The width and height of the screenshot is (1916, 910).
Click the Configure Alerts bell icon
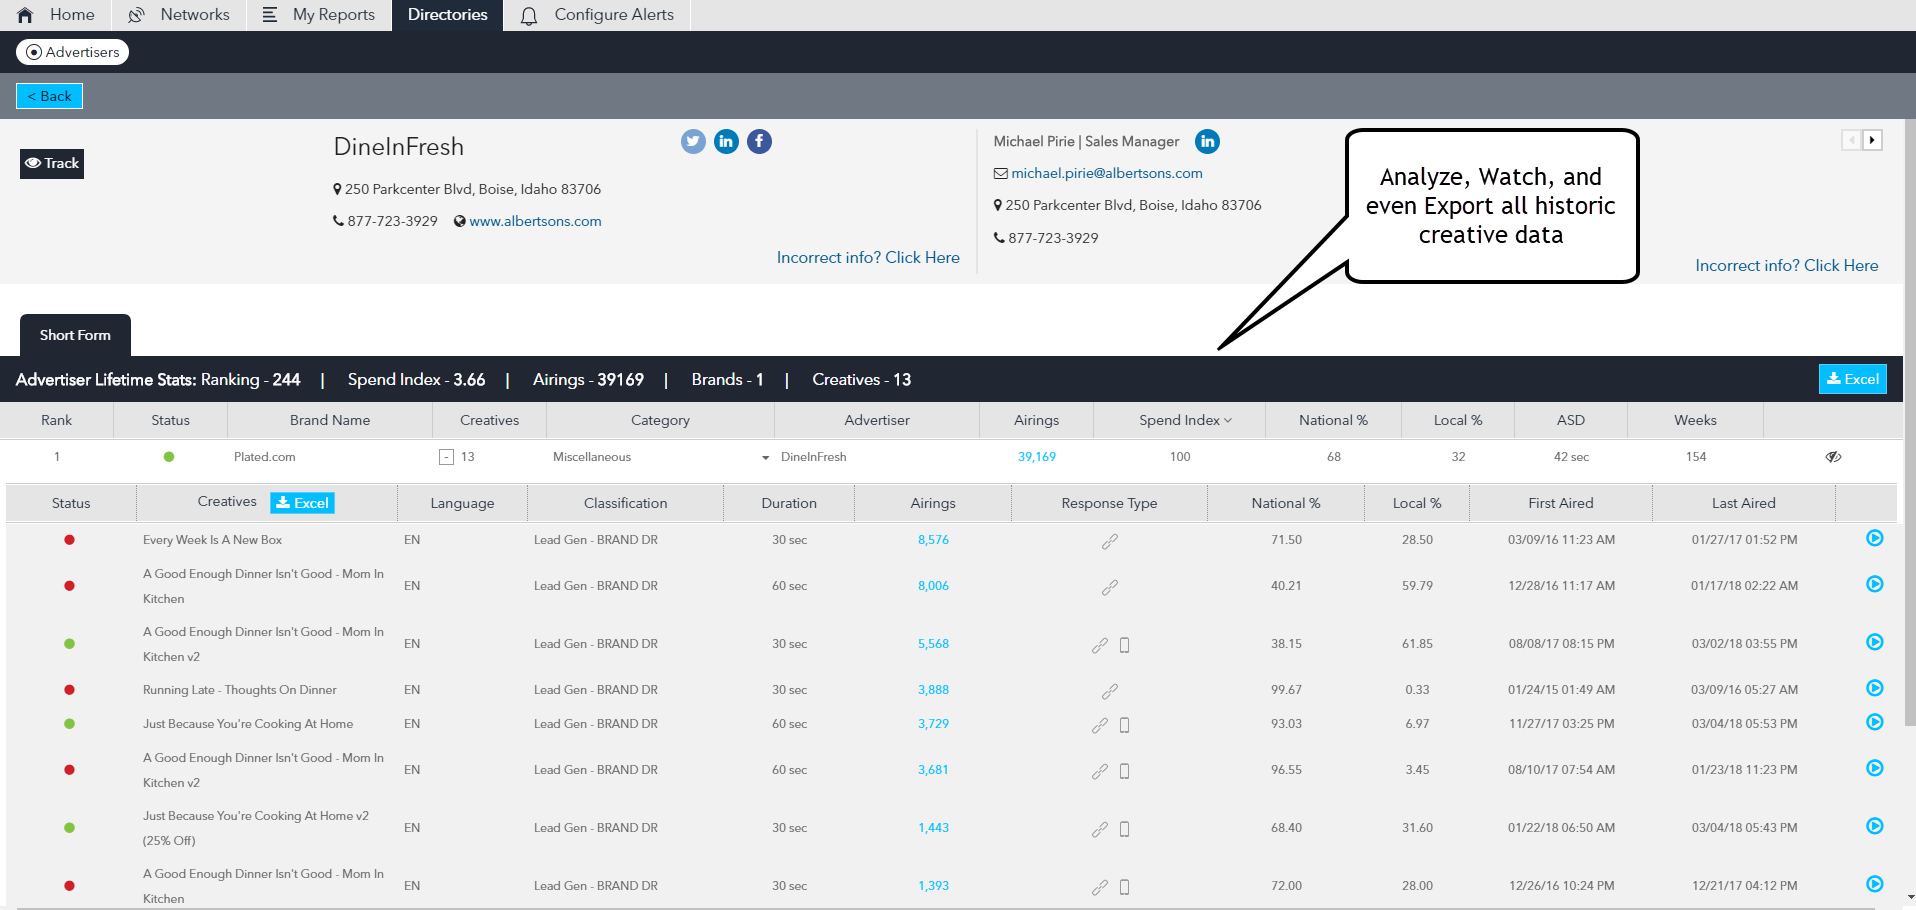(x=529, y=16)
